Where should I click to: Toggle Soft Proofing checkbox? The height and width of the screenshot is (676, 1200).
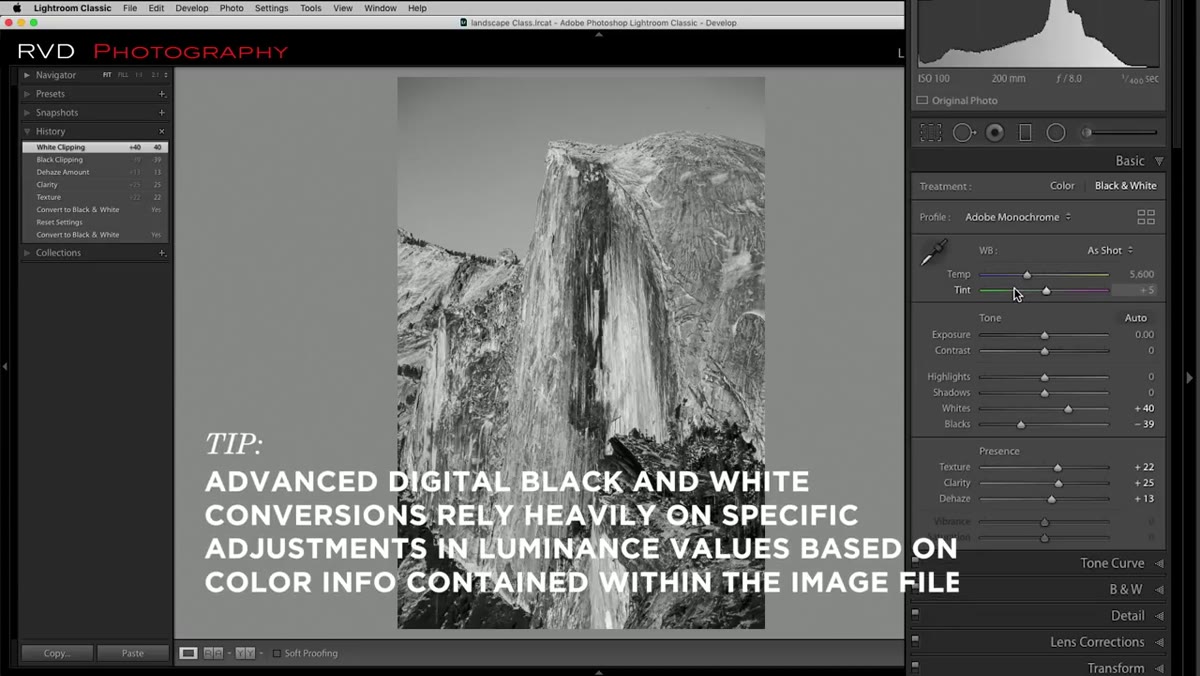point(277,653)
